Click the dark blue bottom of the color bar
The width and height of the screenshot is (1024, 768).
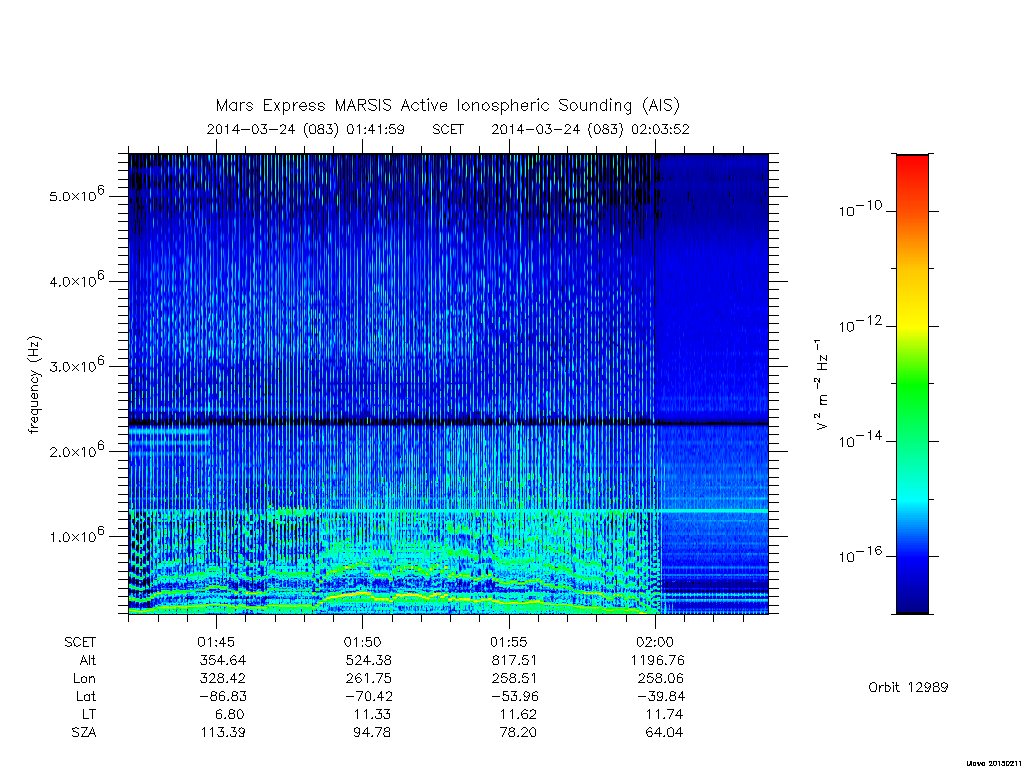[x=912, y=598]
